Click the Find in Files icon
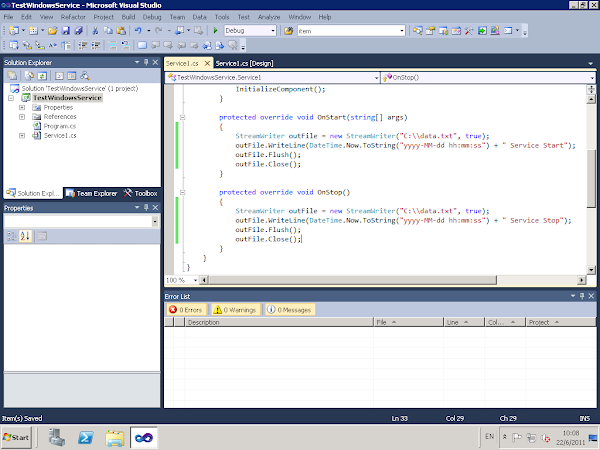Viewport: 600px width, 450px height. pyautogui.click(x=289, y=31)
